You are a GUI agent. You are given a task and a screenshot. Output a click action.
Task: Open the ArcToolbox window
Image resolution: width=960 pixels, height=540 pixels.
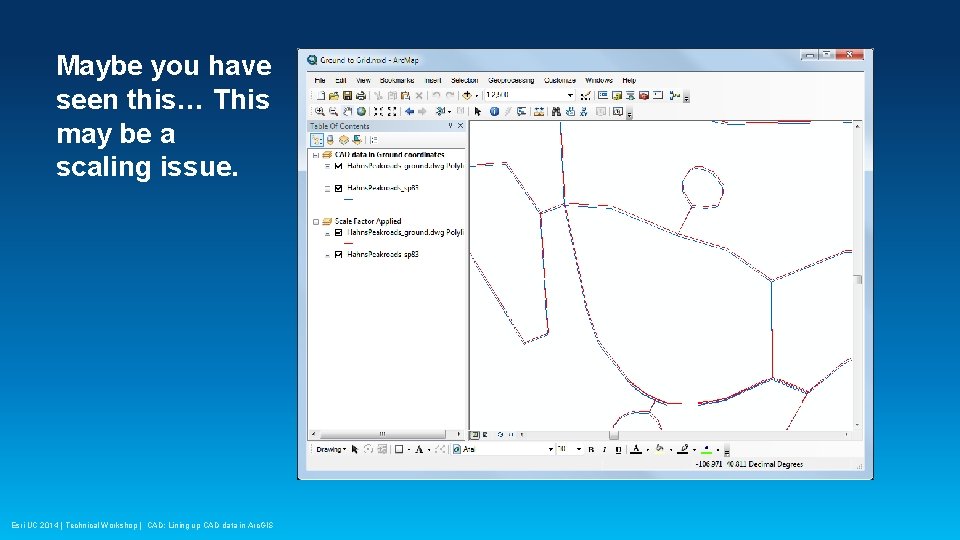[643, 96]
